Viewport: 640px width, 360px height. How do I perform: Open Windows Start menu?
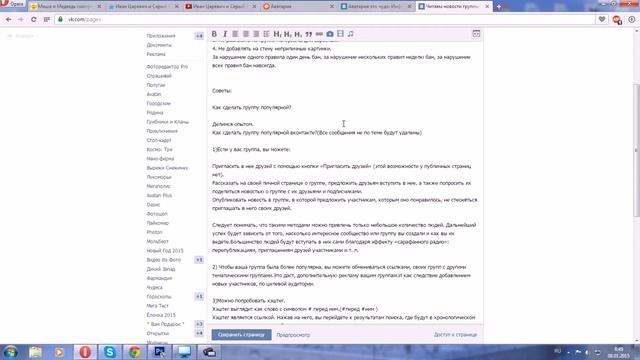tap(10, 352)
